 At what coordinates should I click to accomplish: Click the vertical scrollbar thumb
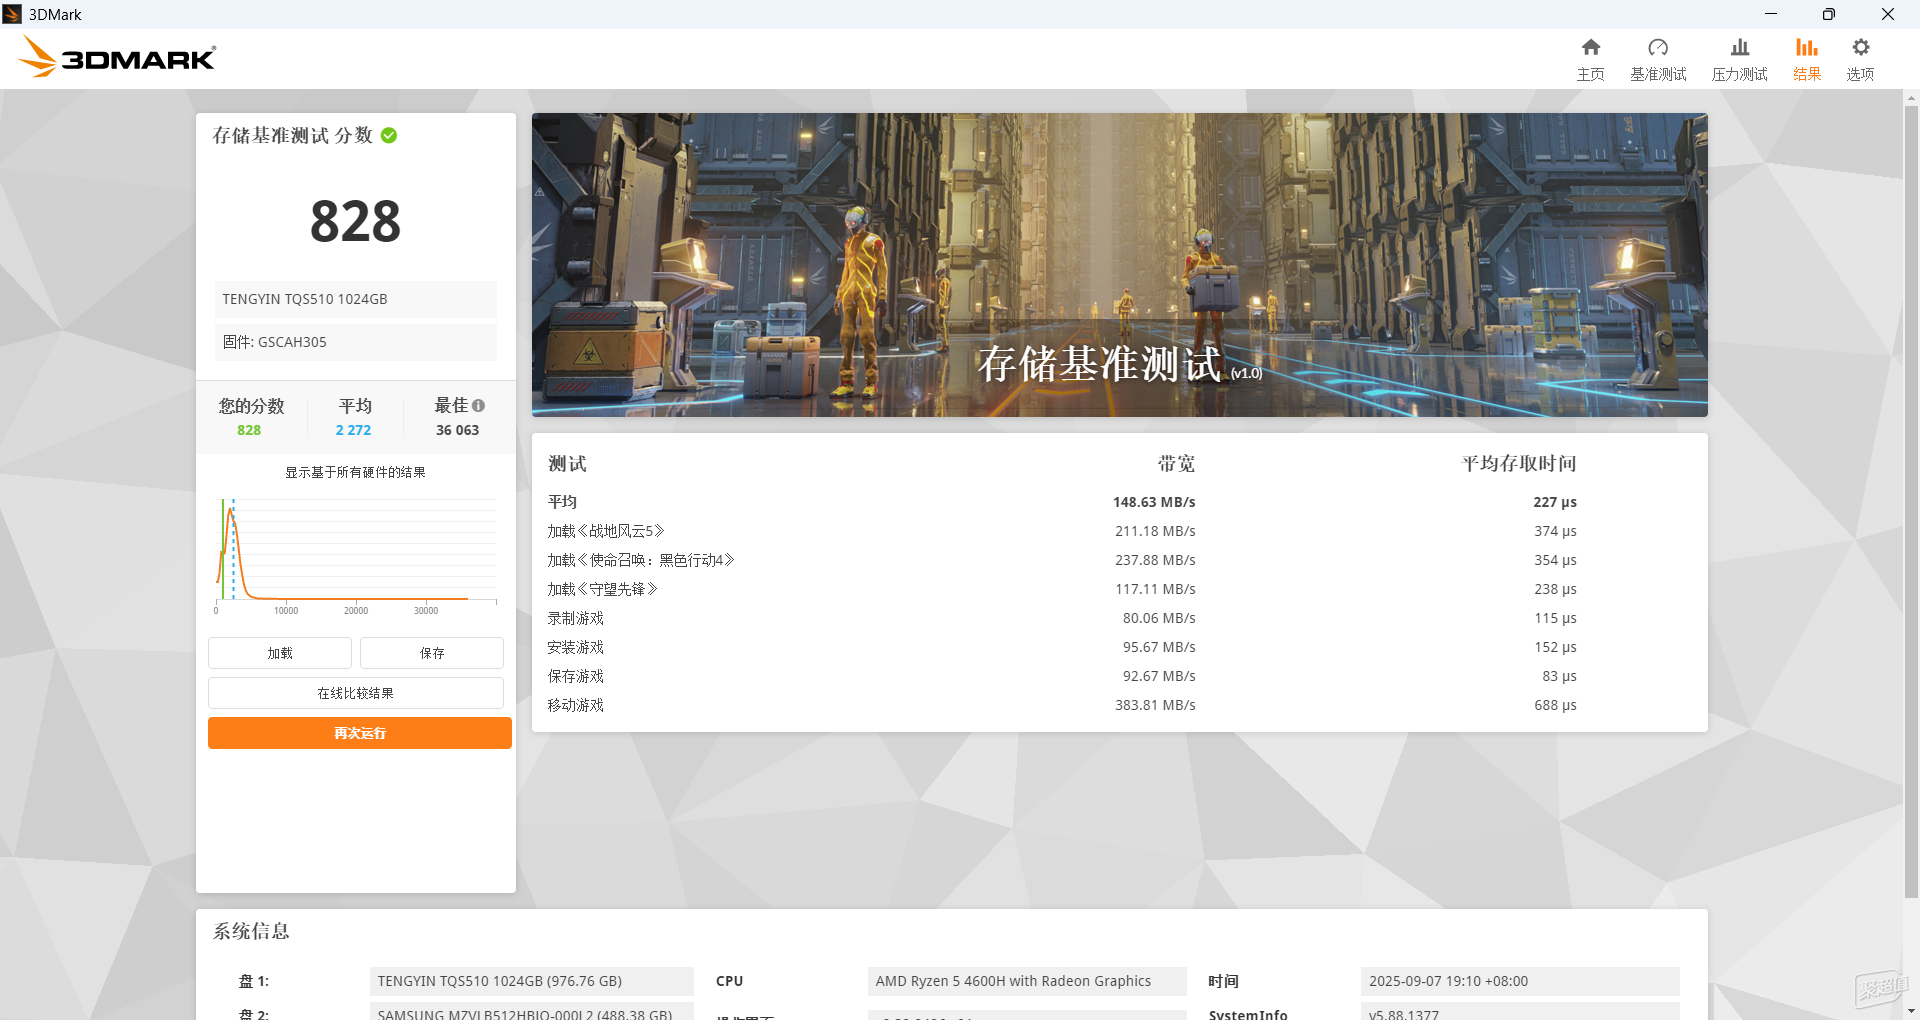(1911, 500)
